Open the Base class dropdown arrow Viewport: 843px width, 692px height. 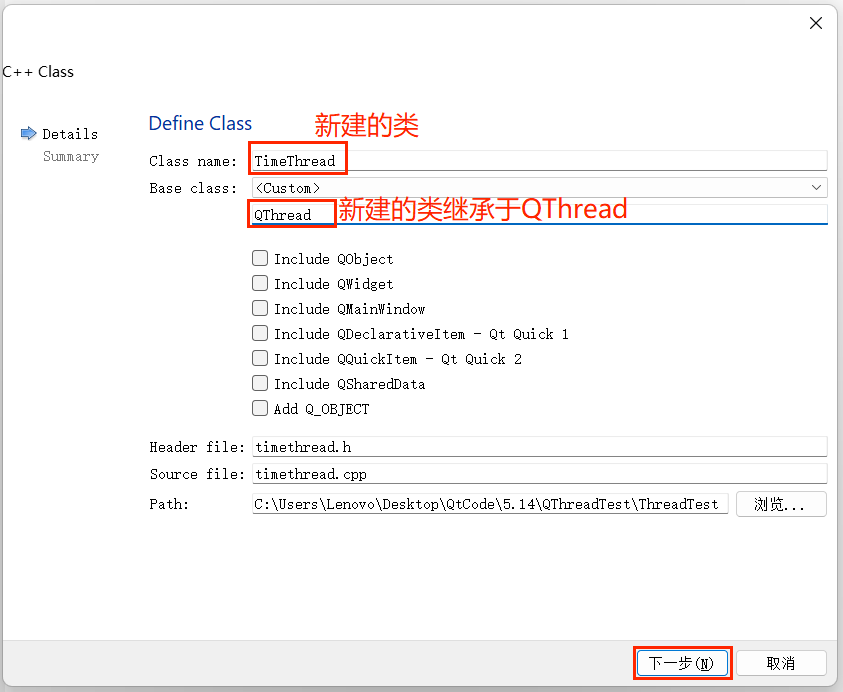(816, 188)
